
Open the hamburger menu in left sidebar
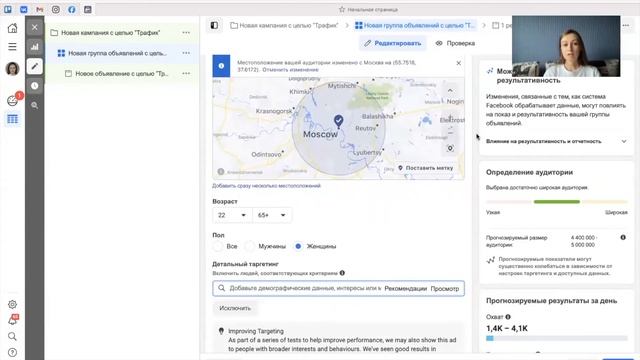click(13, 47)
